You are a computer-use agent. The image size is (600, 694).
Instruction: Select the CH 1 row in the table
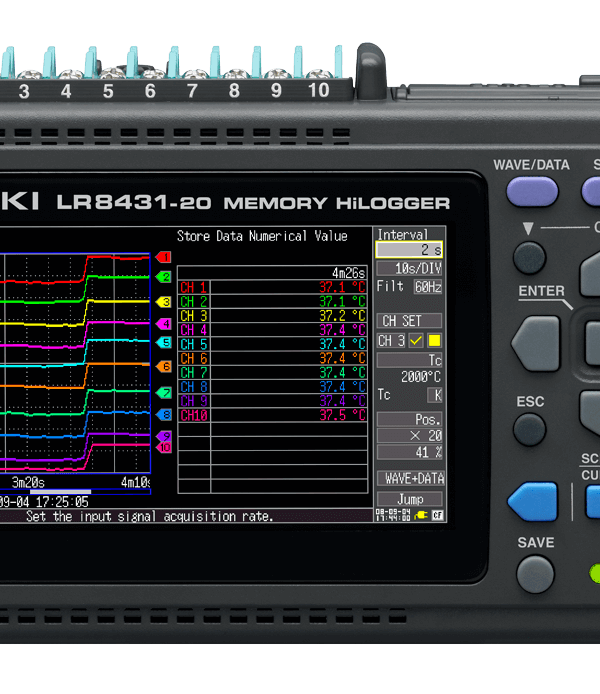click(x=272, y=287)
